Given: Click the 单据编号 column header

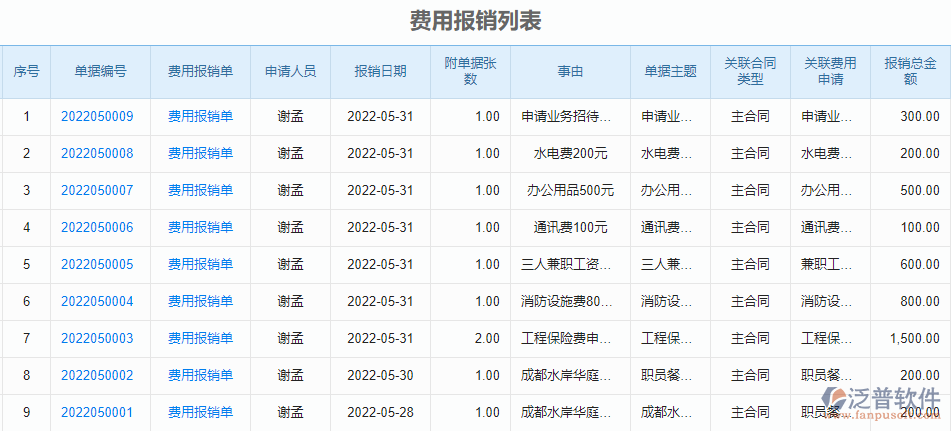Looking at the screenshot, I should [100, 72].
